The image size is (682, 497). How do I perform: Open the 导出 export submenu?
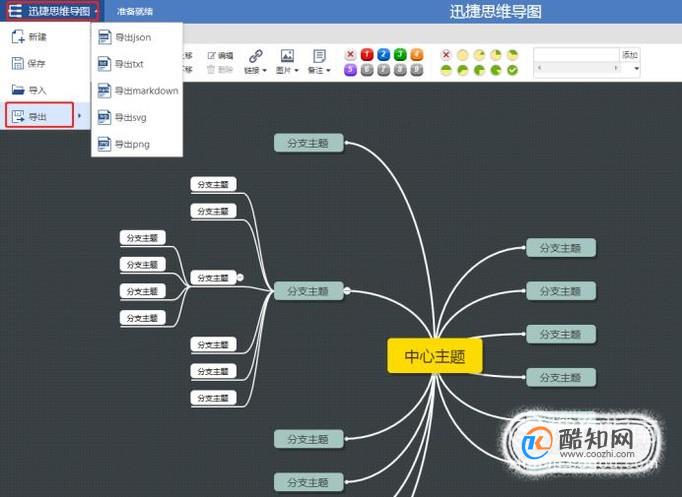pyautogui.click(x=39, y=116)
